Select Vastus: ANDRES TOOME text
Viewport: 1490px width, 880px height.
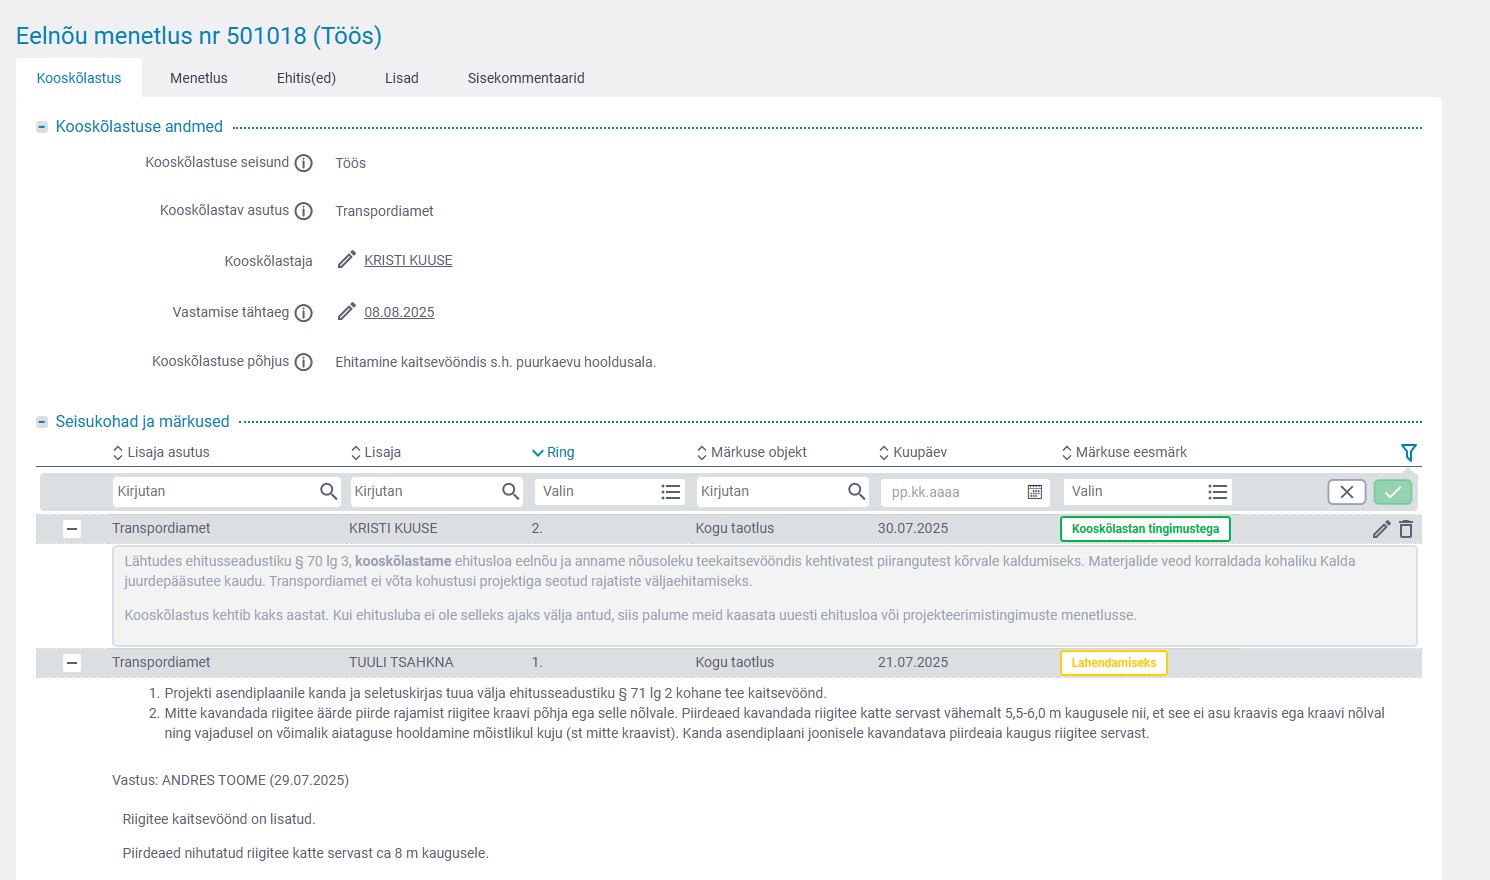230,780
